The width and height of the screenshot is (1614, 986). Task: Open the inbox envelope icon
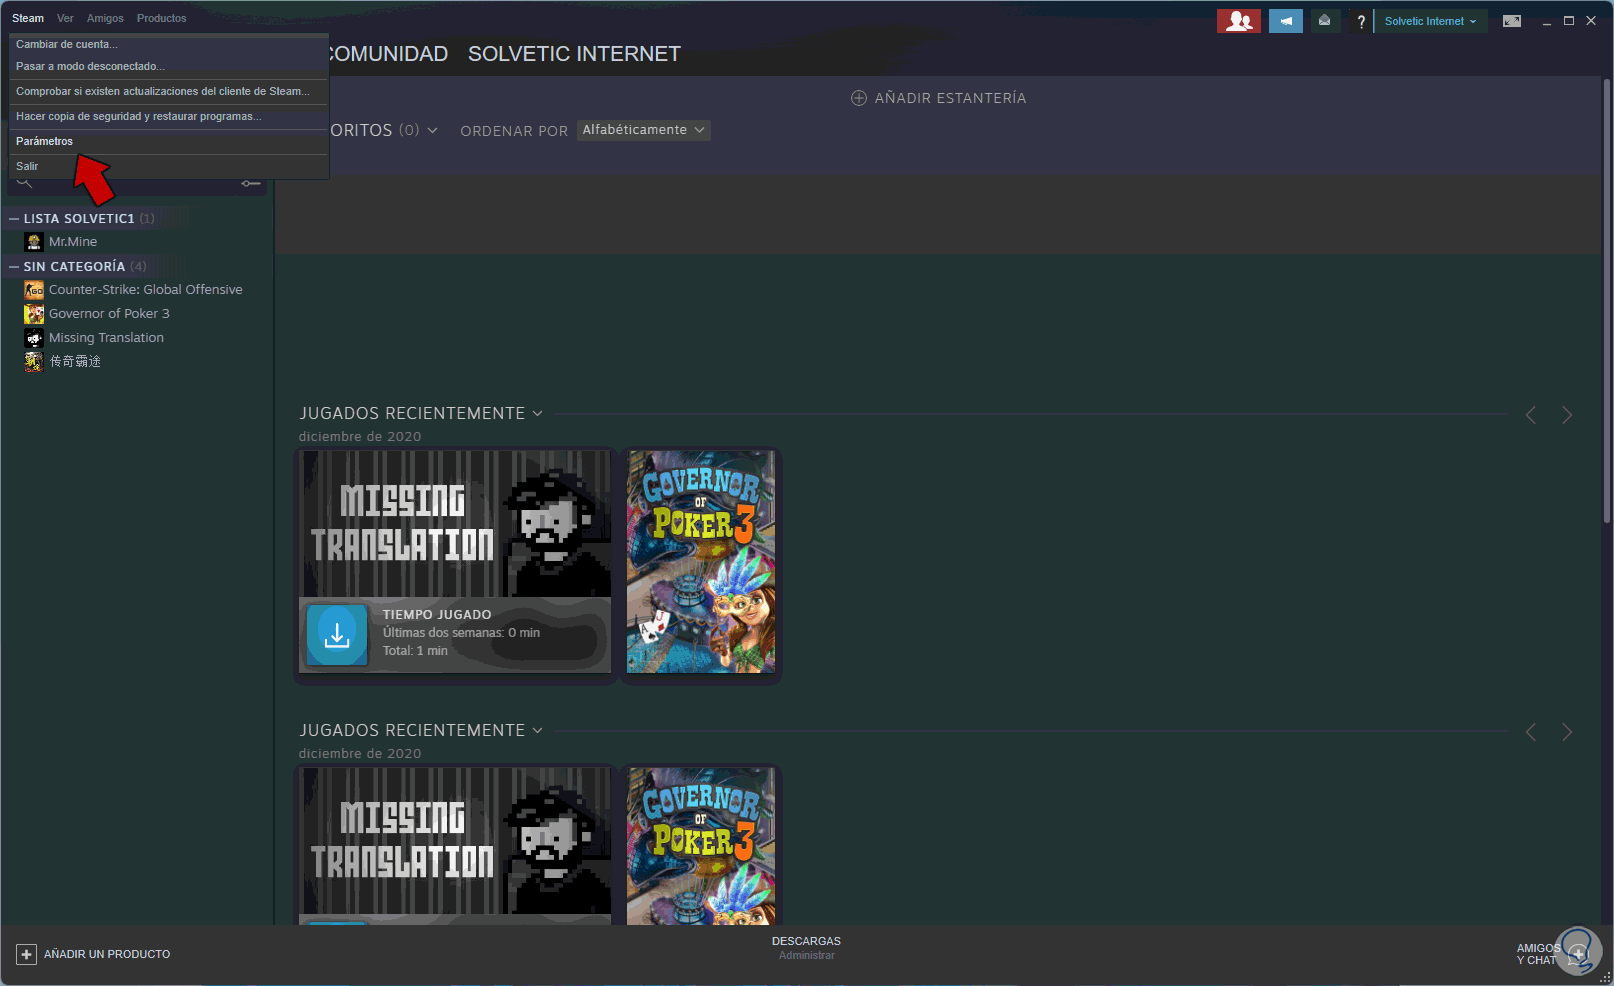pyautogui.click(x=1324, y=21)
